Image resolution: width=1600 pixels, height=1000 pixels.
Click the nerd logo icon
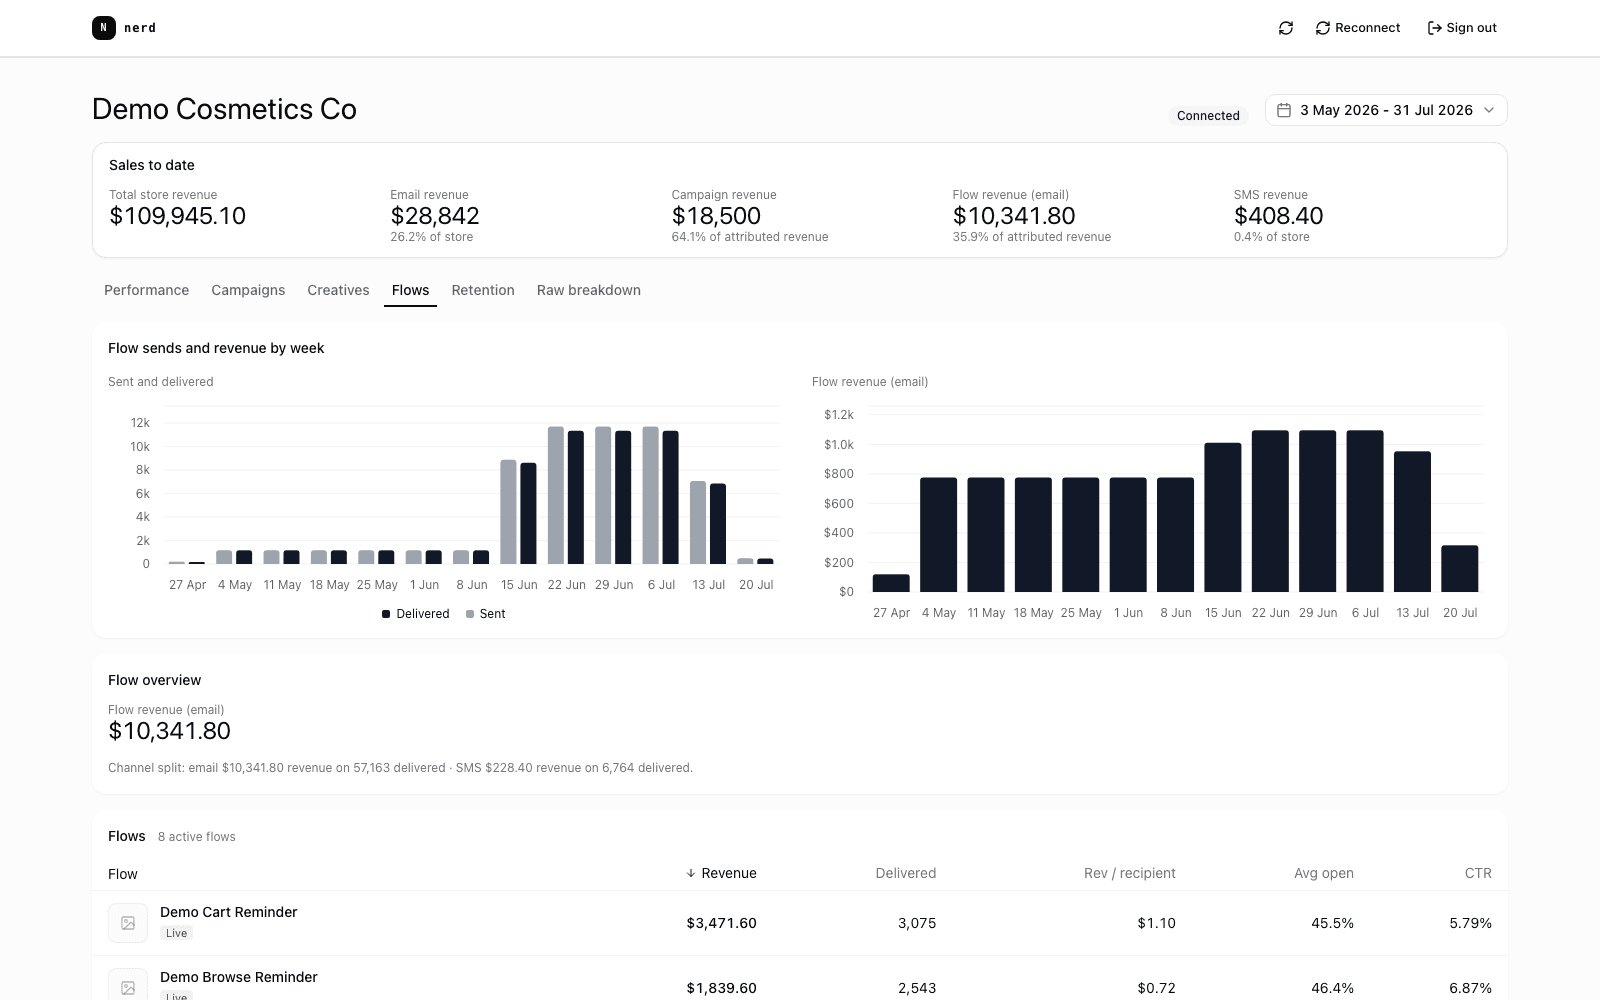point(104,28)
